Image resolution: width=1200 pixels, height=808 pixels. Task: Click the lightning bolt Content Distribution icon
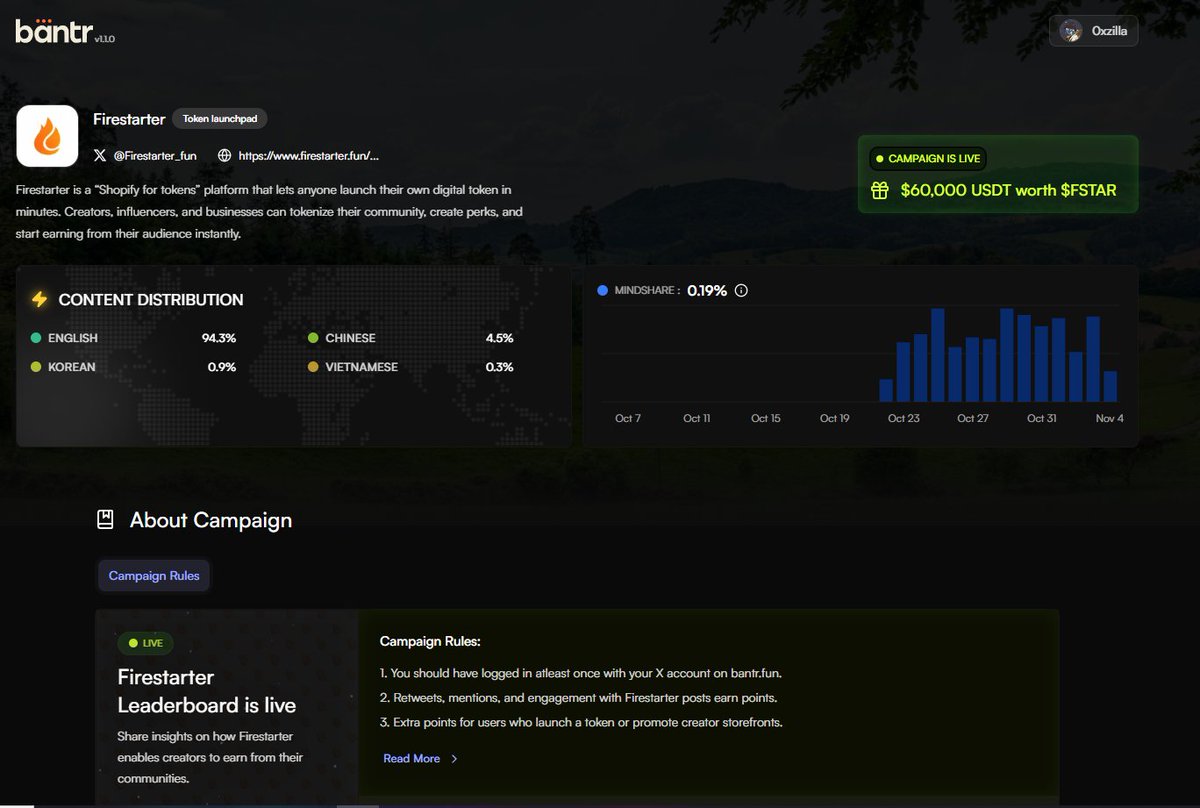click(39, 299)
